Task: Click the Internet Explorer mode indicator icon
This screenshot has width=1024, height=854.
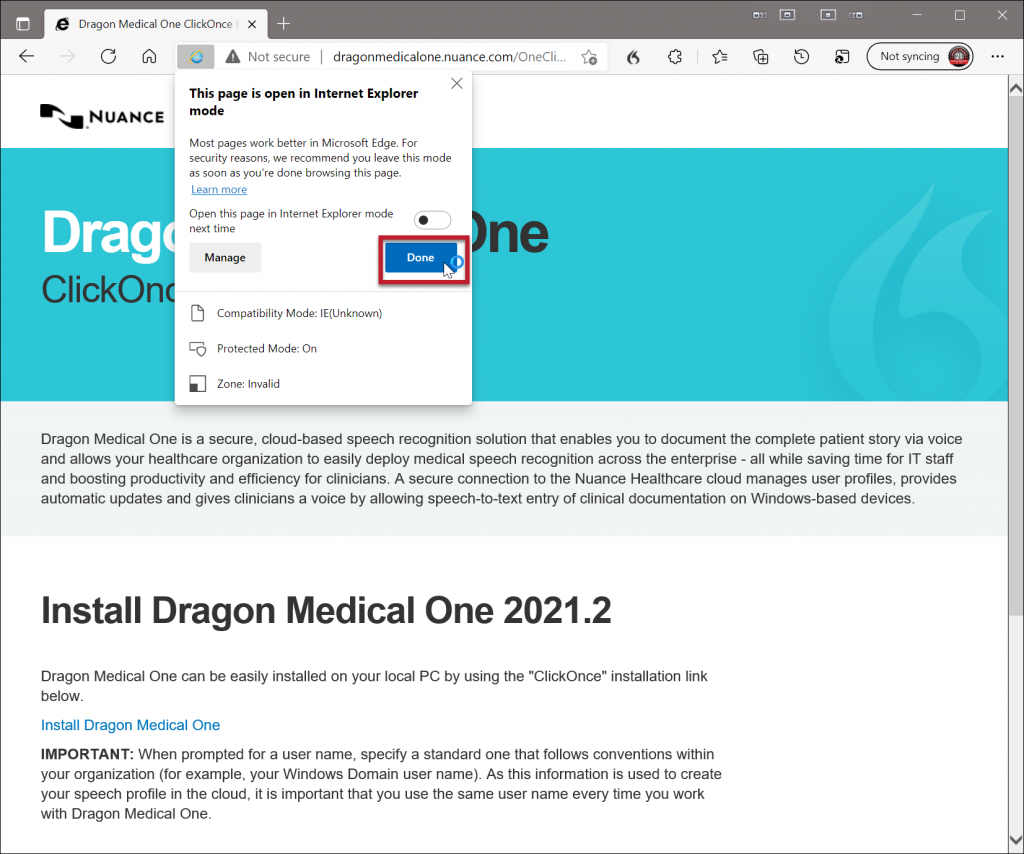Action: coord(195,57)
